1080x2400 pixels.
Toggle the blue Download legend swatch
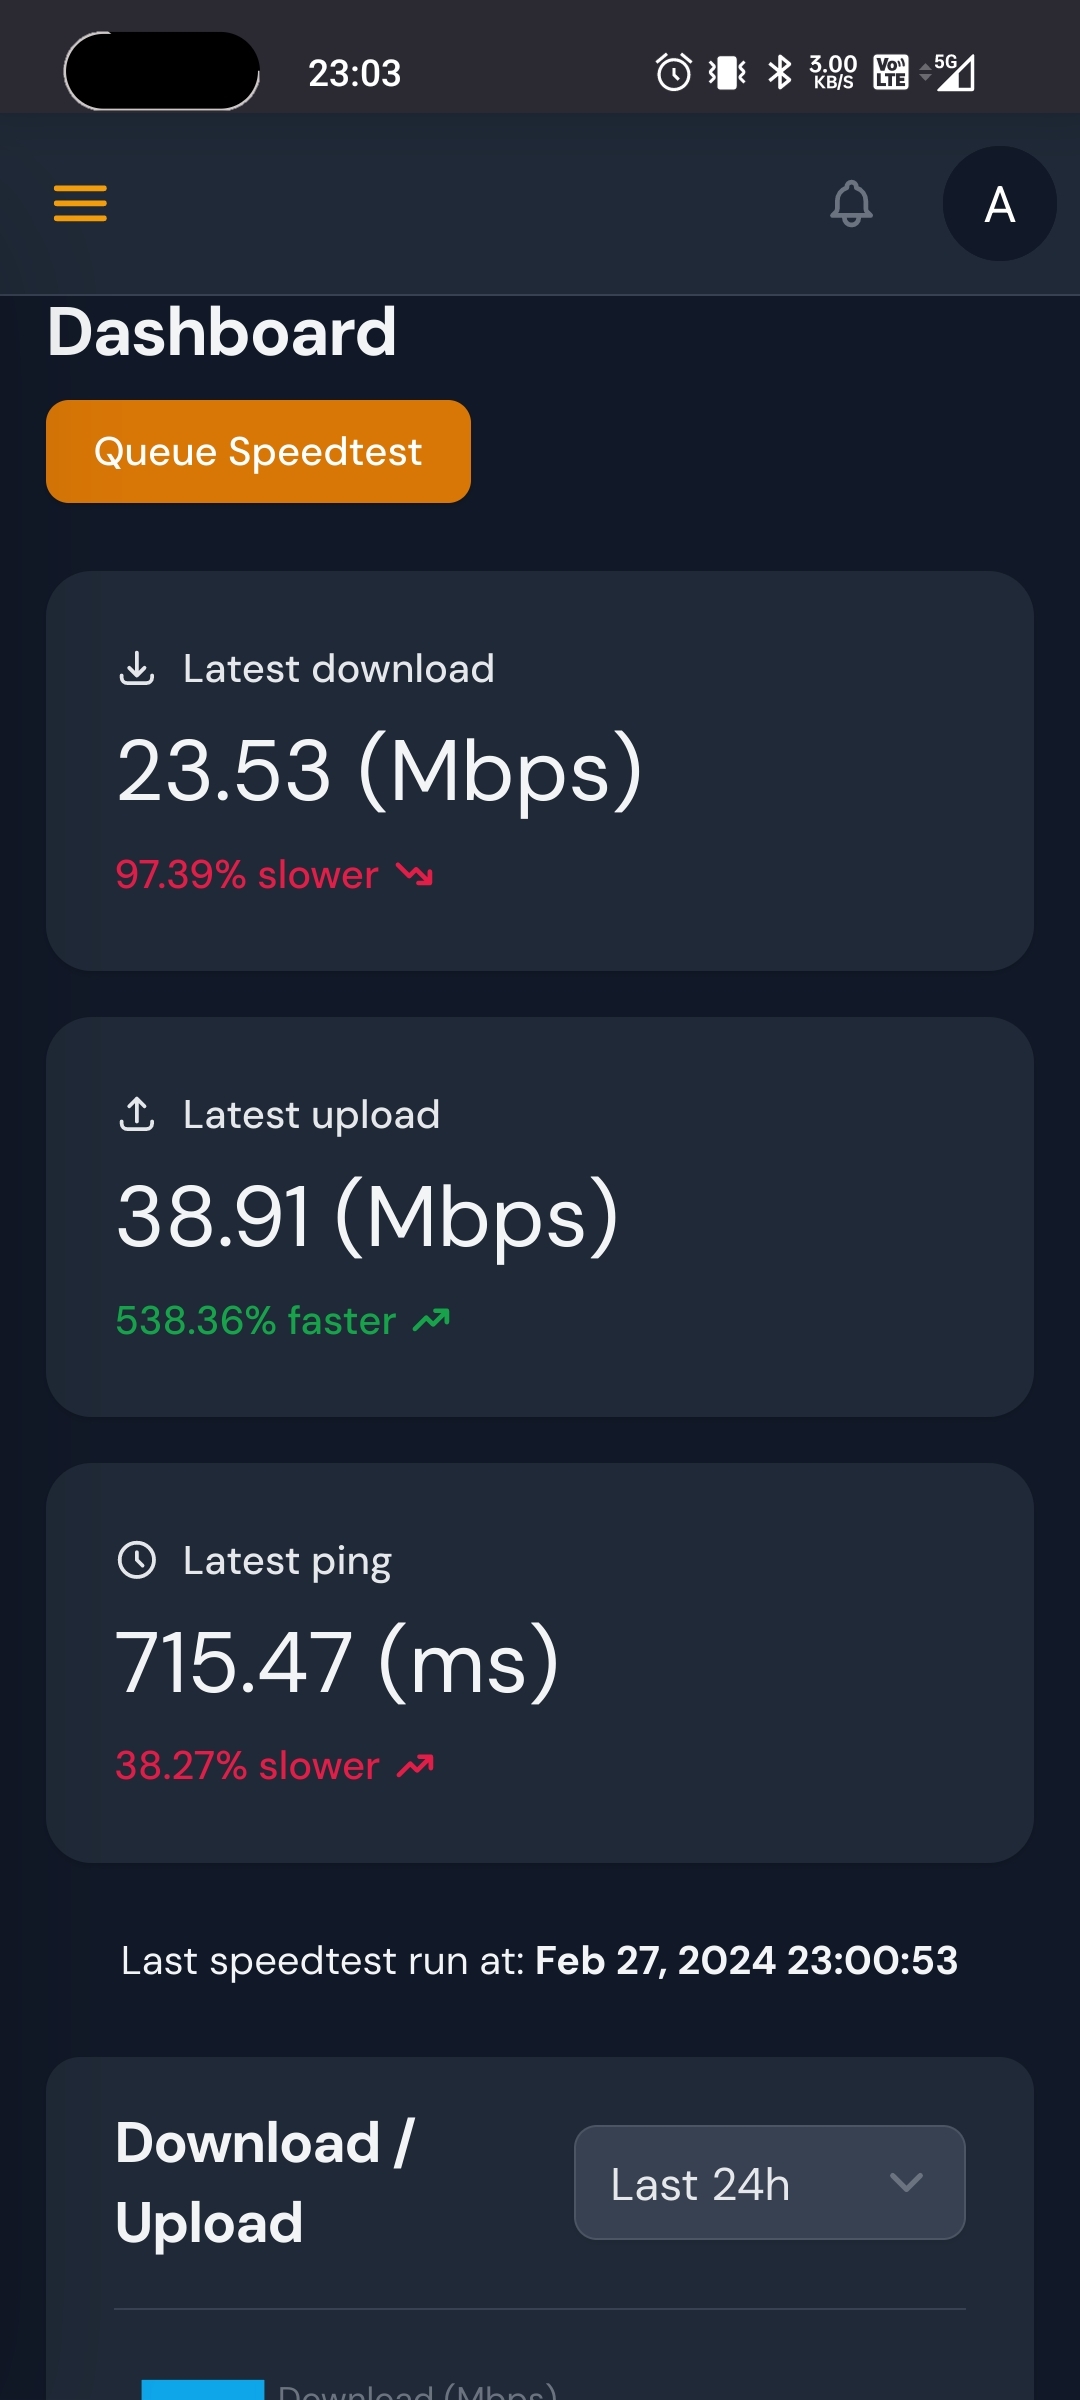coord(203,2390)
